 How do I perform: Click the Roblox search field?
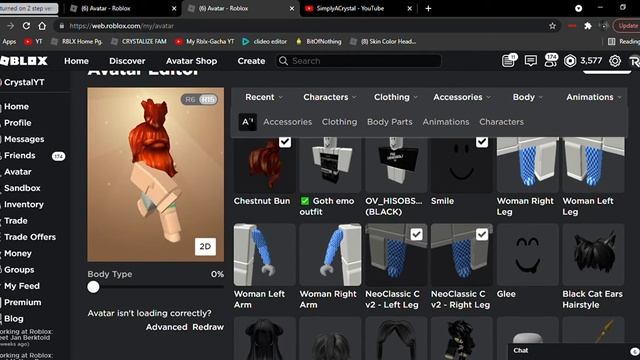(358, 61)
